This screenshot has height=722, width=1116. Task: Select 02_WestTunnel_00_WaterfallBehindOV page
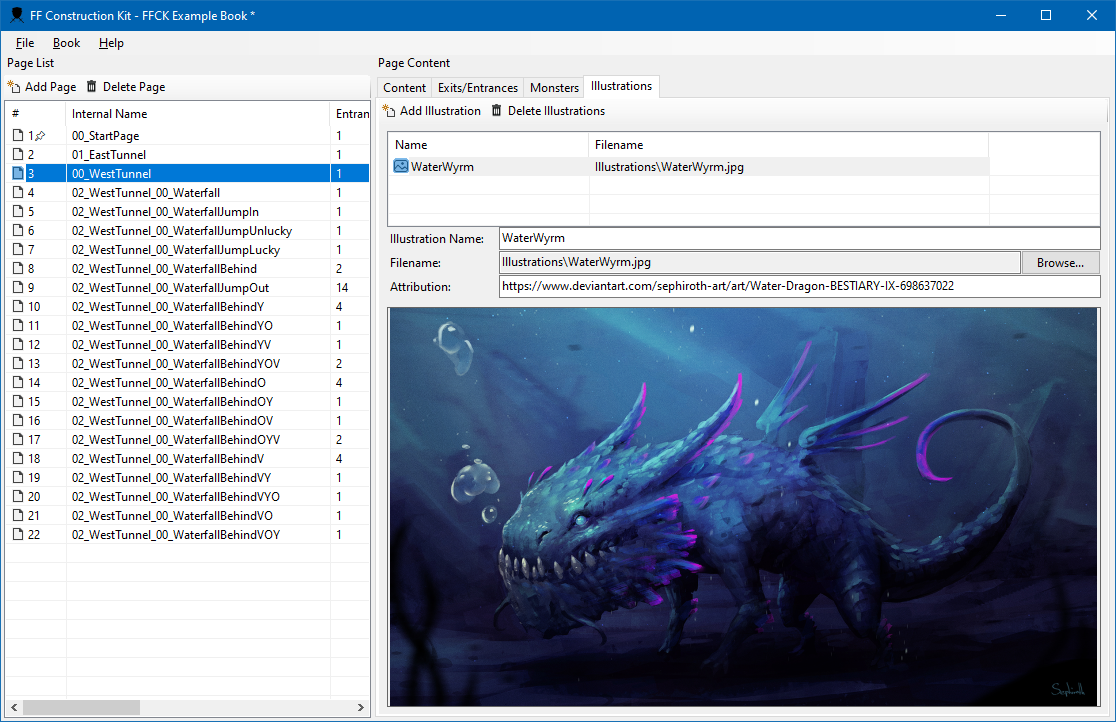point(188,420)
